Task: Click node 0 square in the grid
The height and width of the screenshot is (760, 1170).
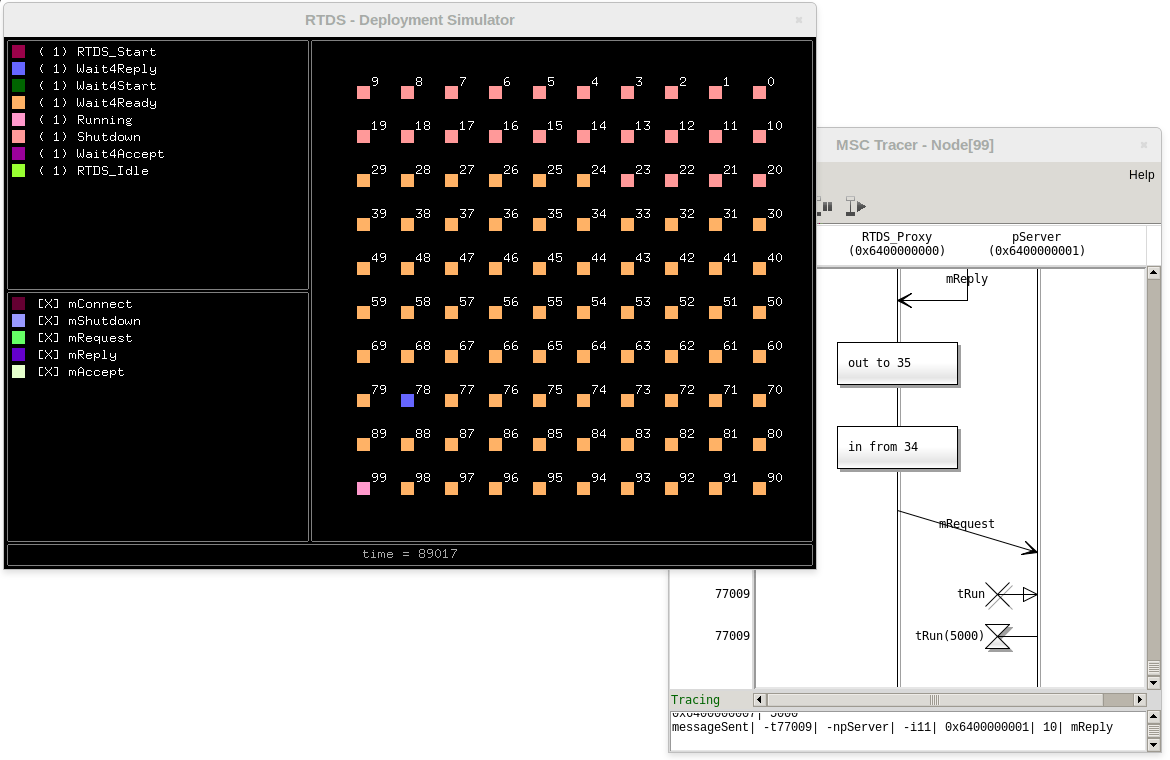Action: point(759,92)
